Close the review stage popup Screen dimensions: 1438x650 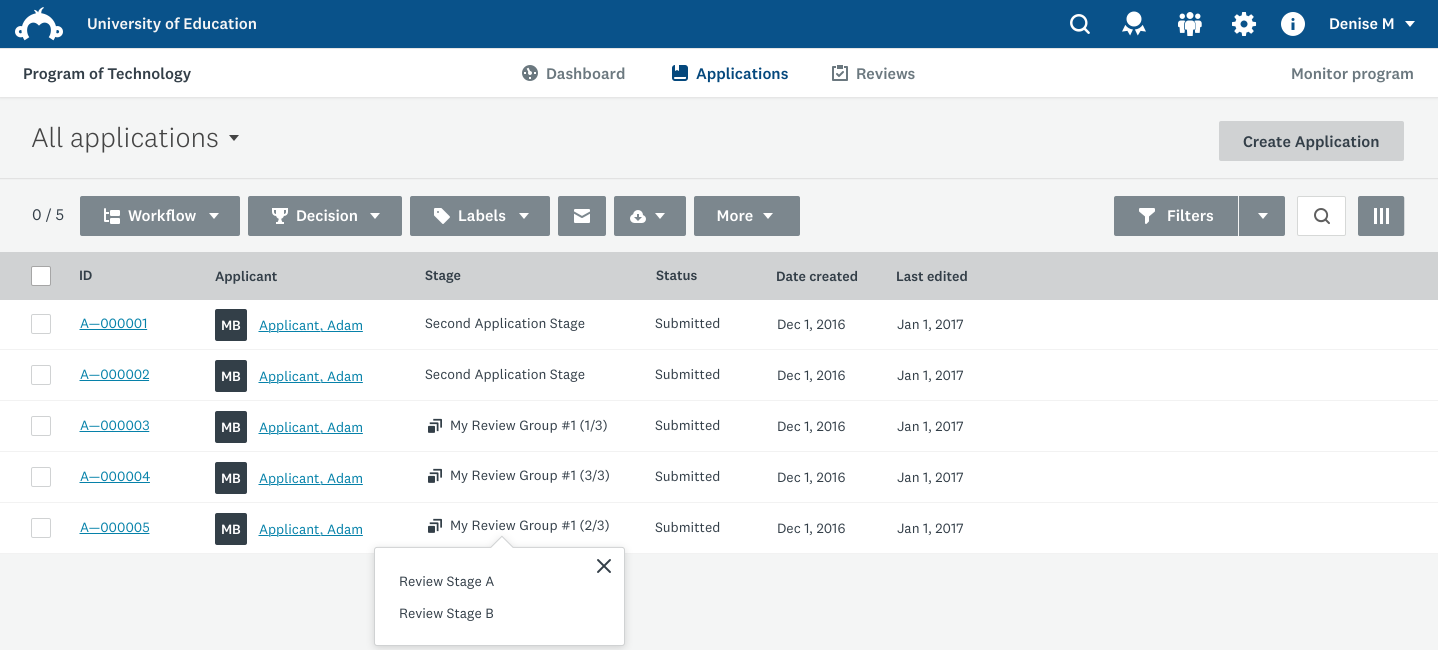604,566
